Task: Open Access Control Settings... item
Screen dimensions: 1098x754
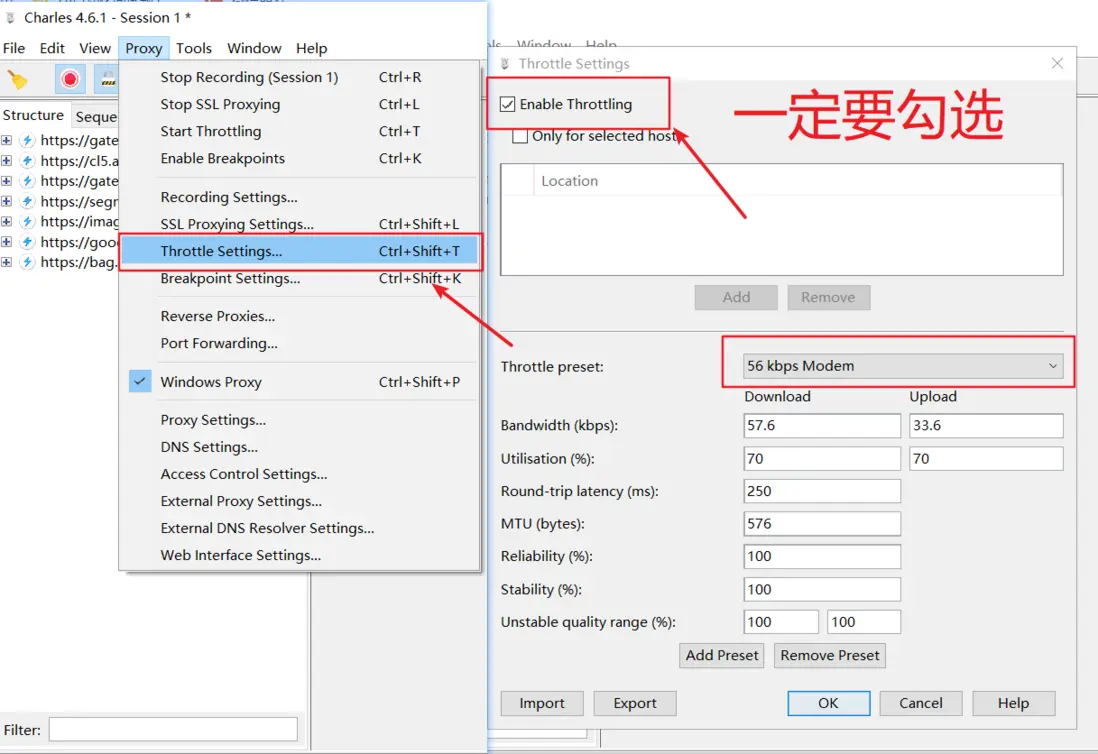Action: [x=300, y=474]
